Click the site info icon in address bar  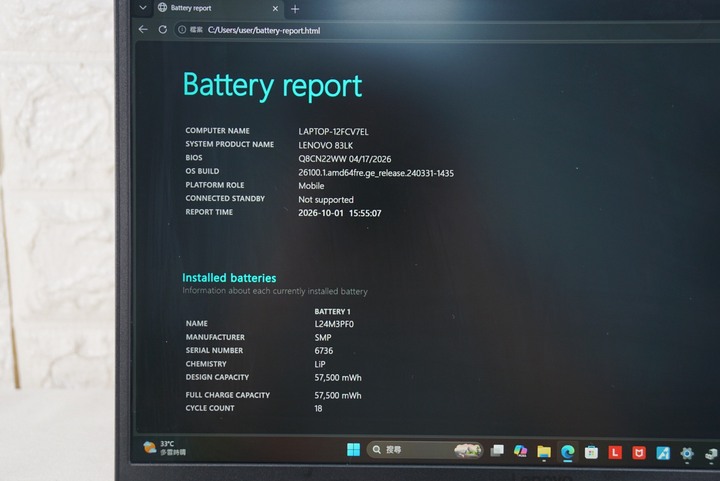[x=182, y=30]
